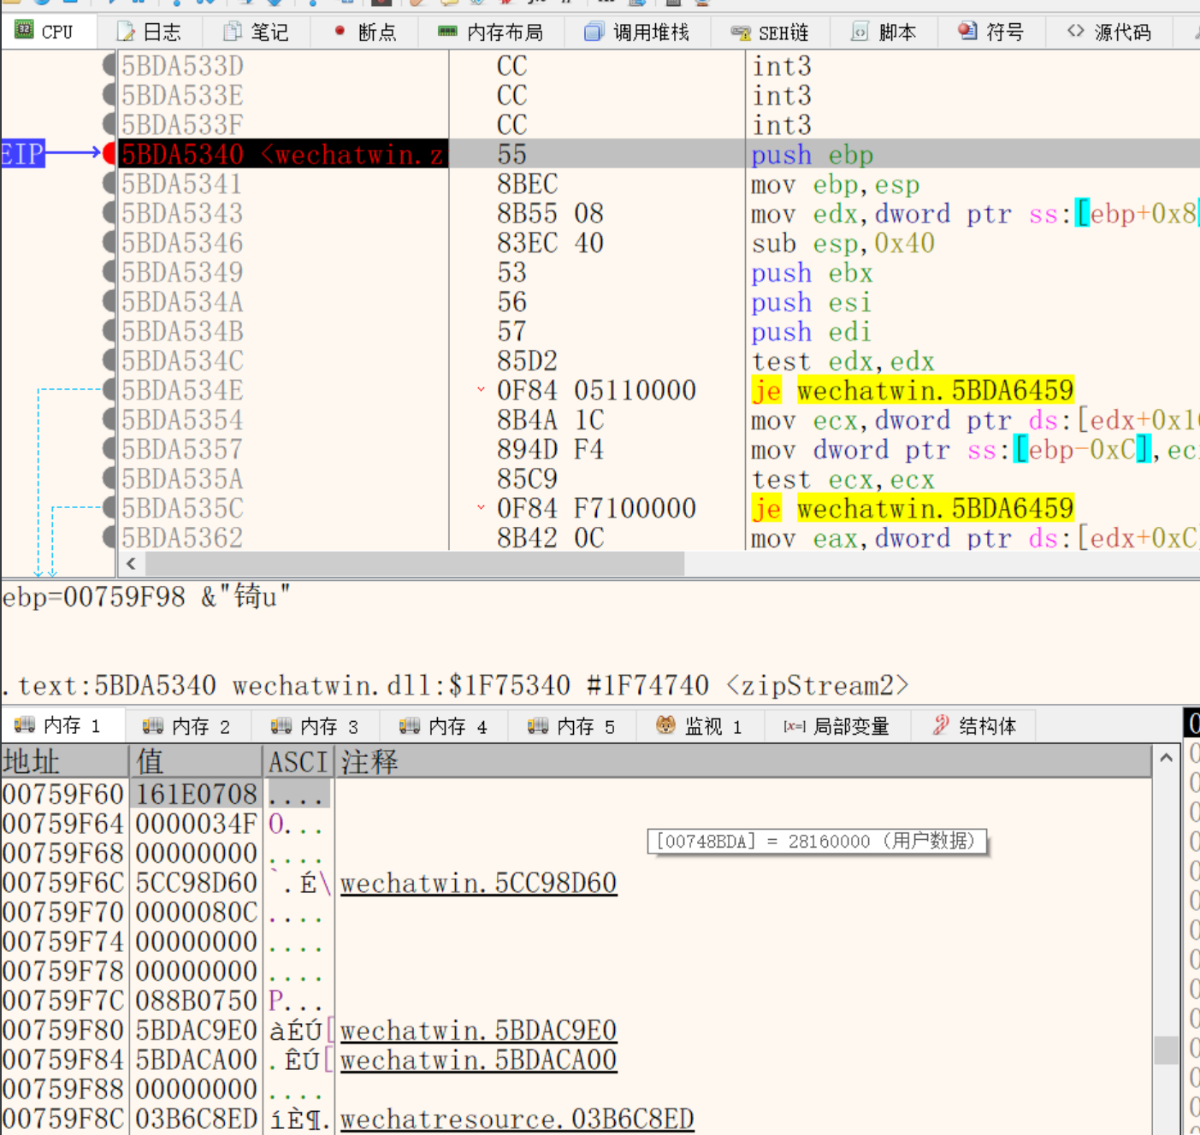Click opcode bytes 8B55 08
Viewport: 1200px width, 1135px height.
pyautogui.click(x=550, y=213)
